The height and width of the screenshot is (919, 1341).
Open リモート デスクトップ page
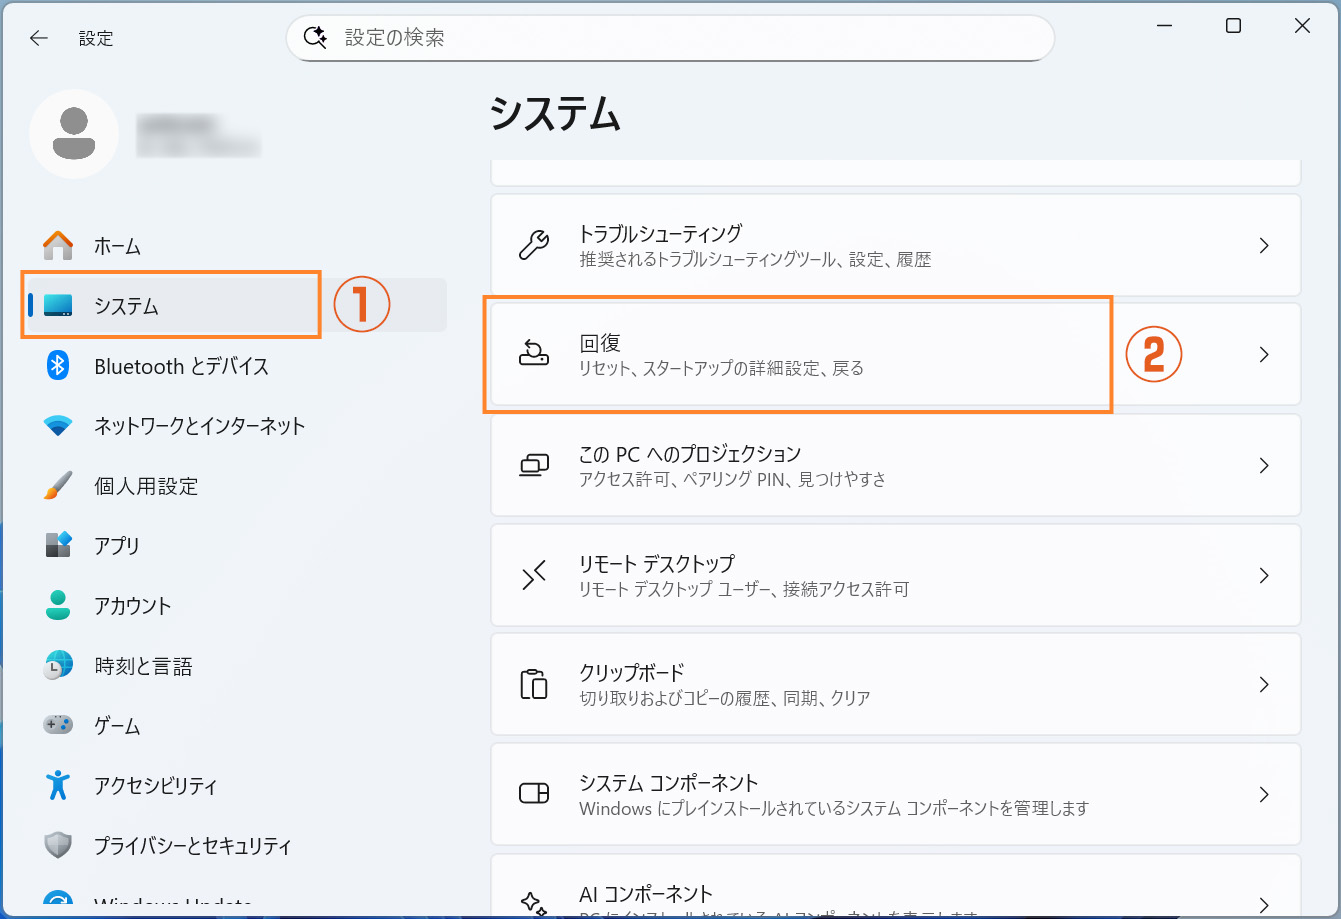coord(896,575)
